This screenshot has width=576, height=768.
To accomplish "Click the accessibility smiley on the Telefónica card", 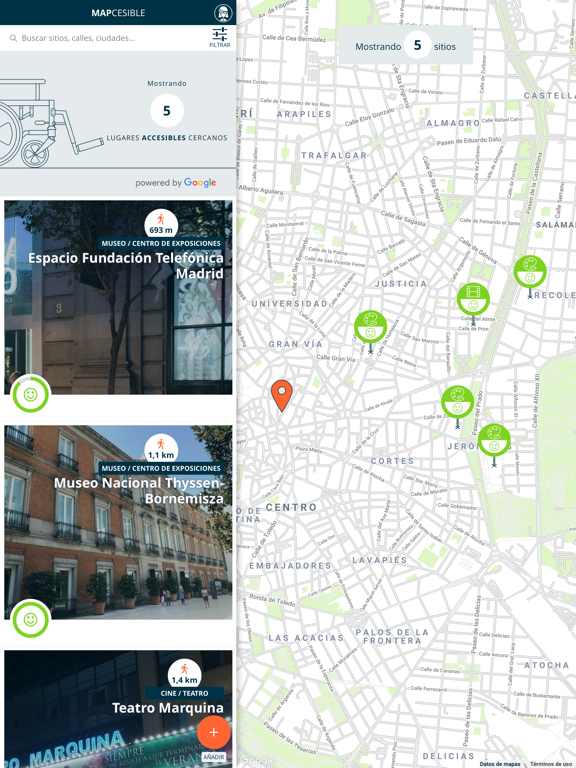I will 30,394.
